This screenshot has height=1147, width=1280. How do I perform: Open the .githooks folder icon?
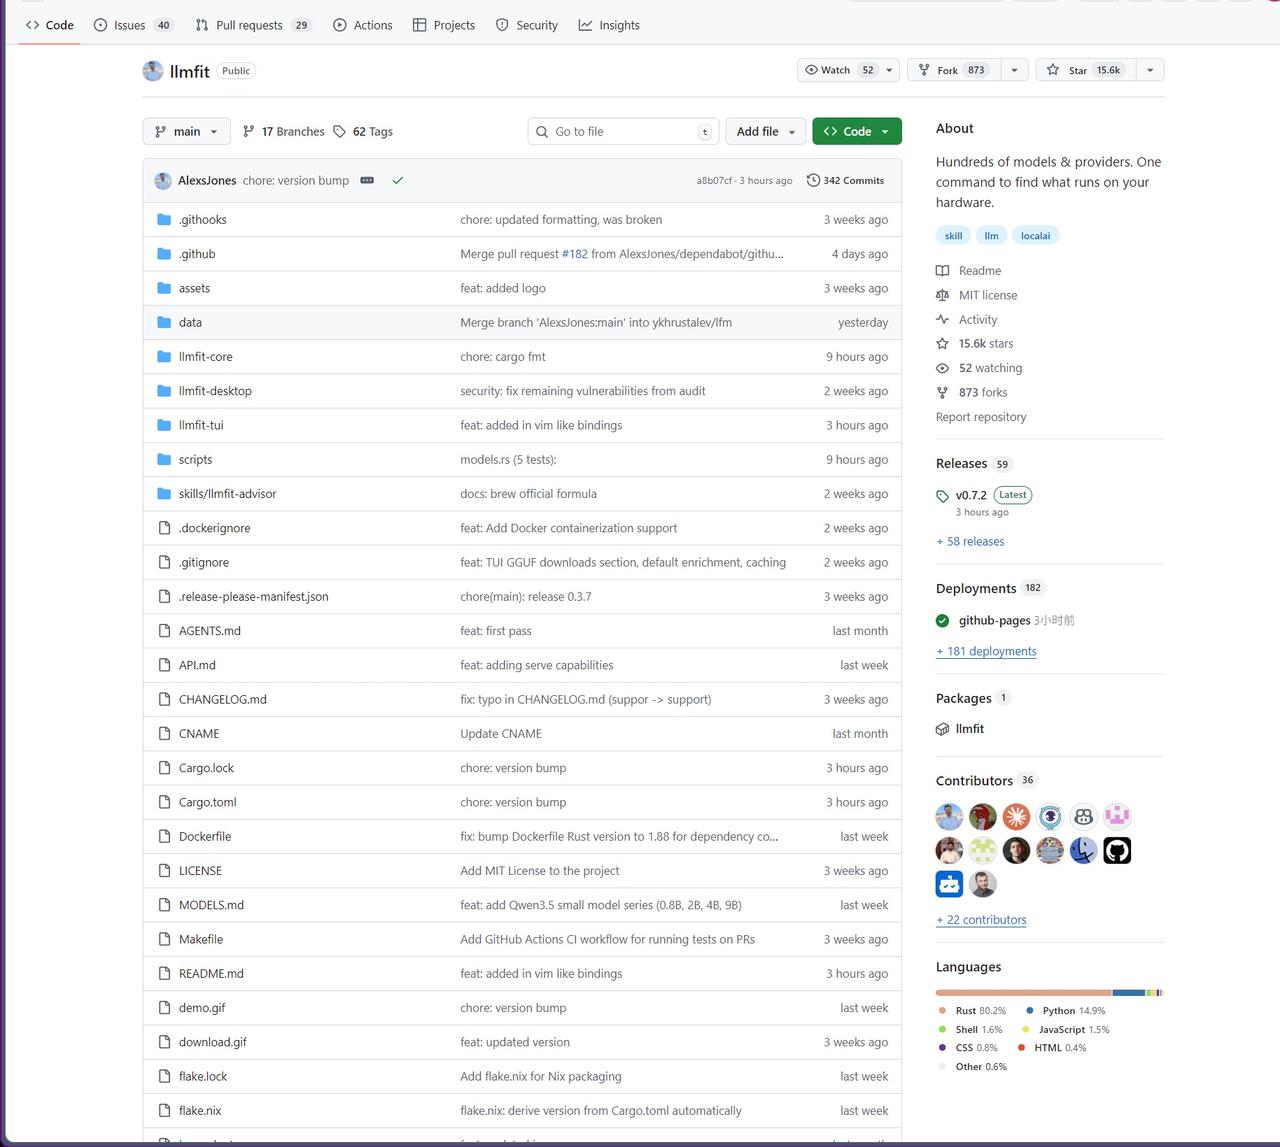164,220
